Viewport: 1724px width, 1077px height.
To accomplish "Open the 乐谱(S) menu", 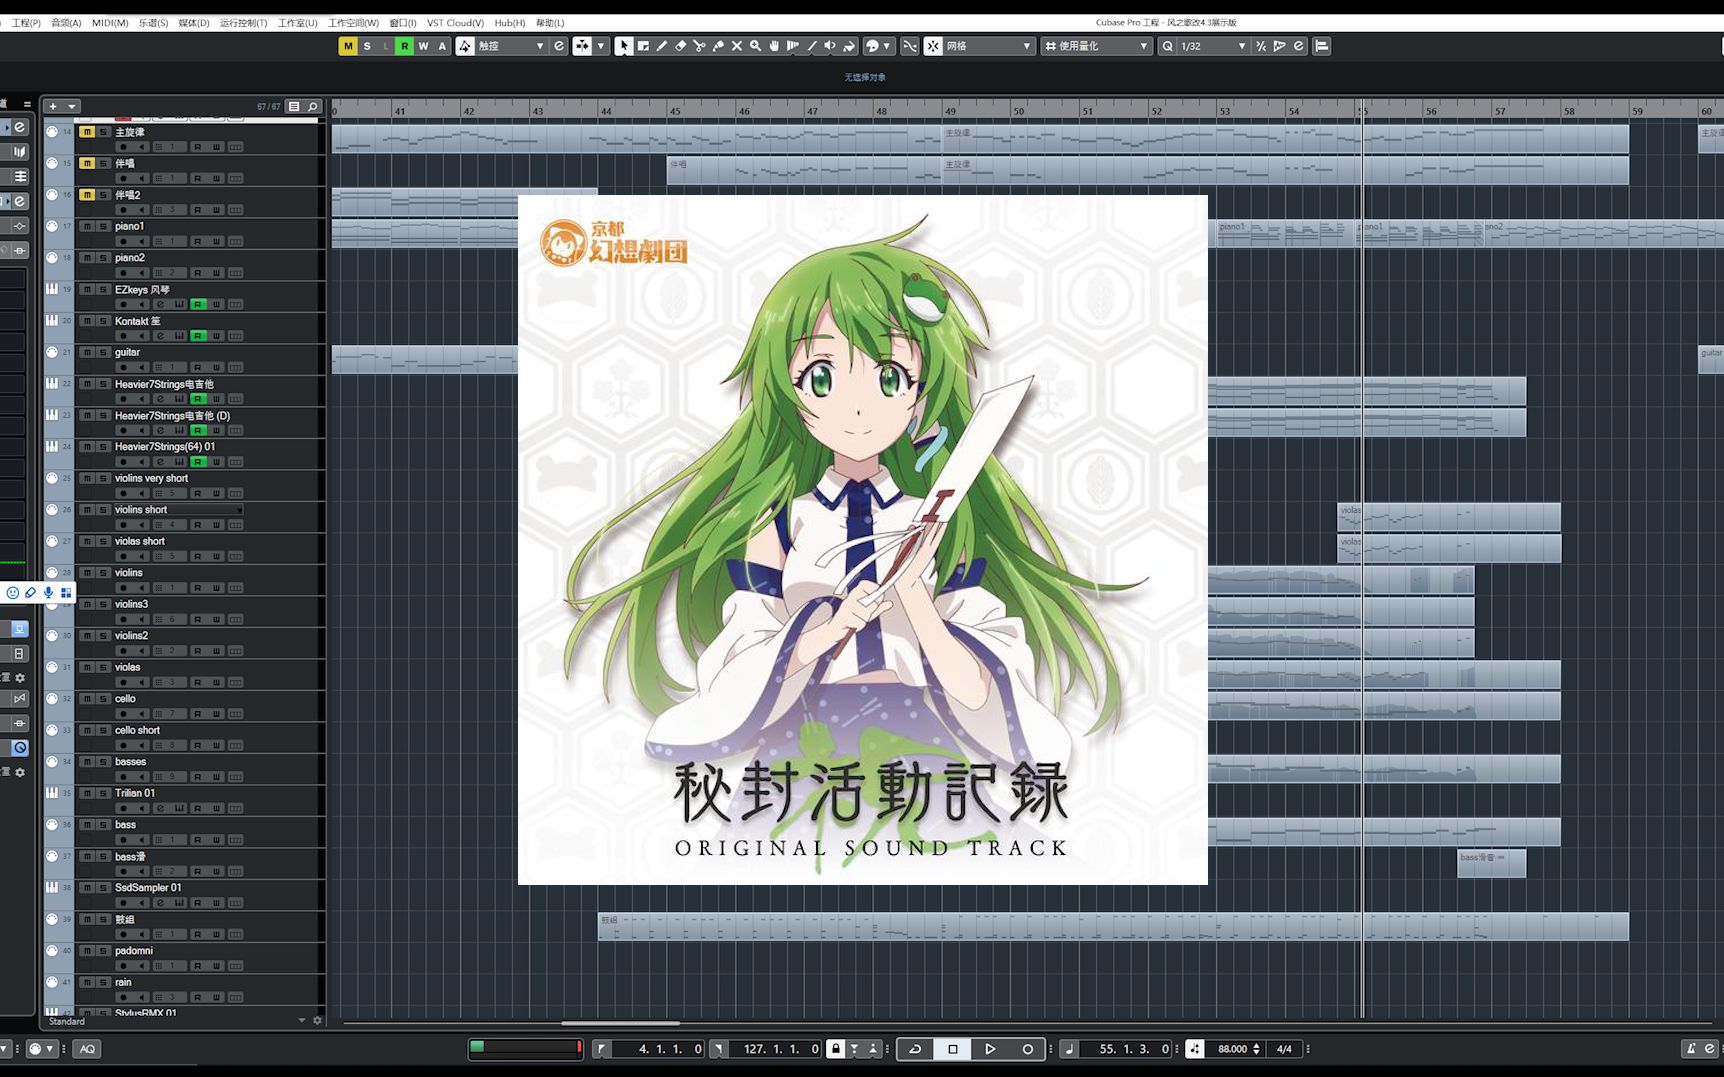I will 153,23.
